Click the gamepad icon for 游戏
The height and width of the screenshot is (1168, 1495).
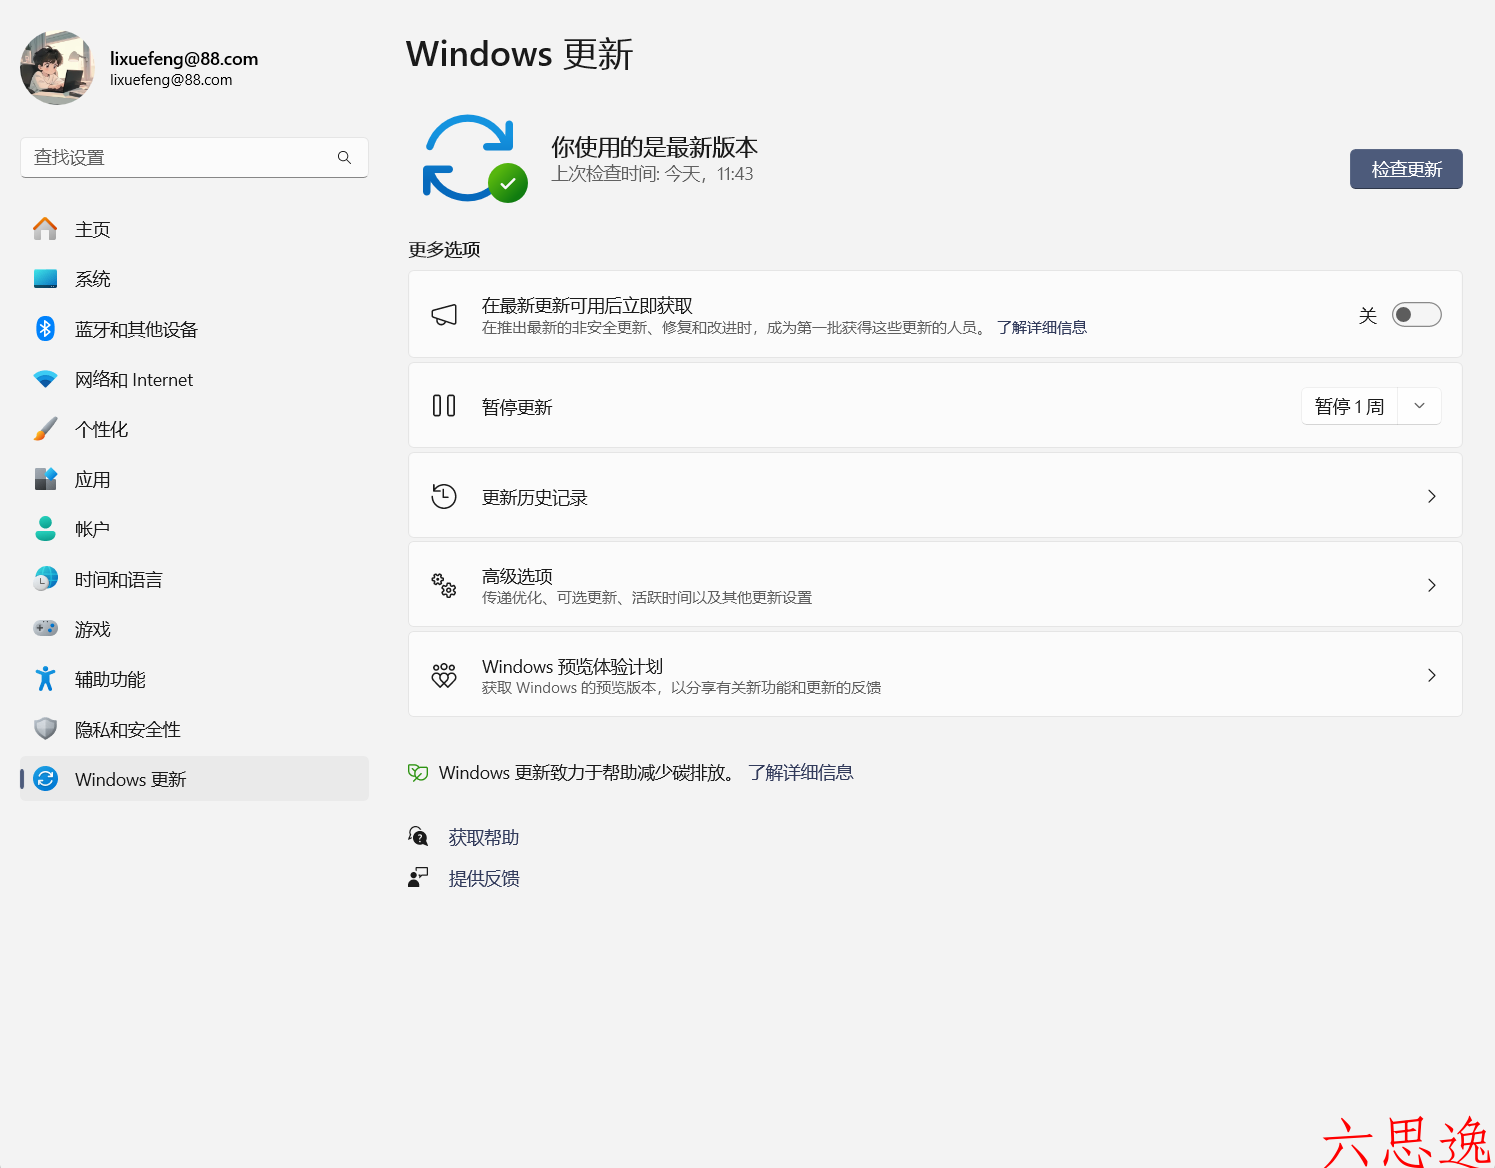coord(45,629)
